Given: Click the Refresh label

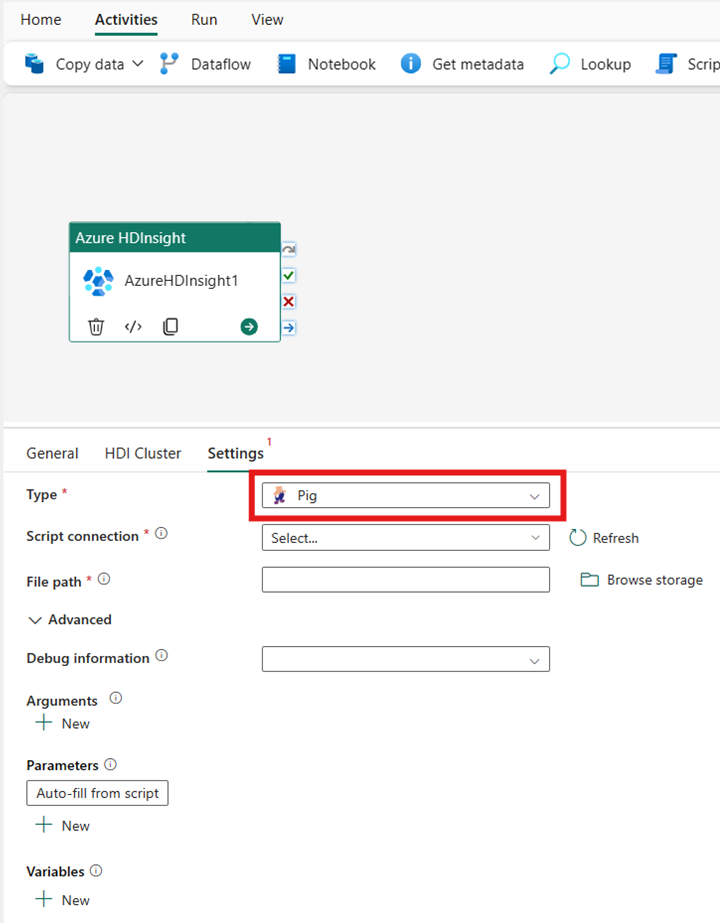Looking at the screenshot, I should (615, 538).
